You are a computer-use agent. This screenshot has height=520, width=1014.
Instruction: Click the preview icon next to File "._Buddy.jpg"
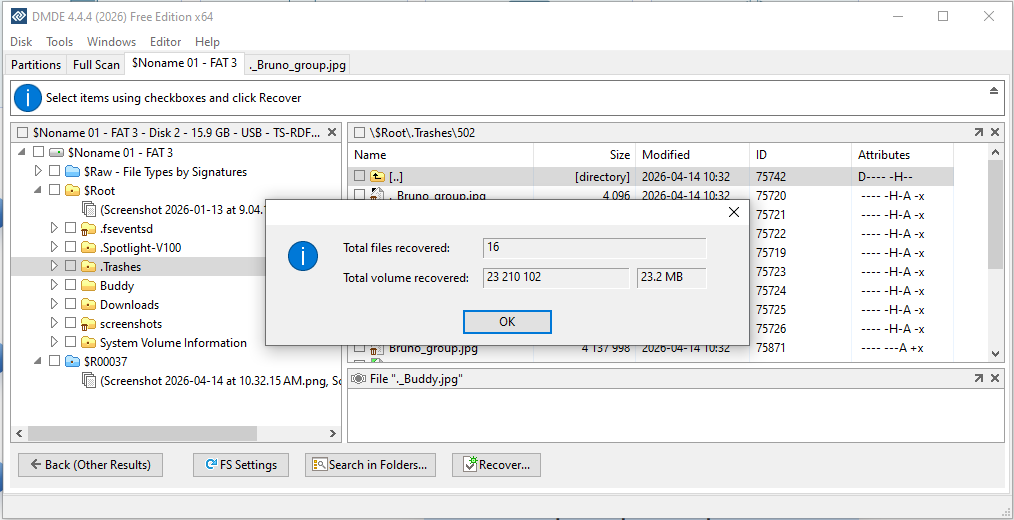coord(359,379)
